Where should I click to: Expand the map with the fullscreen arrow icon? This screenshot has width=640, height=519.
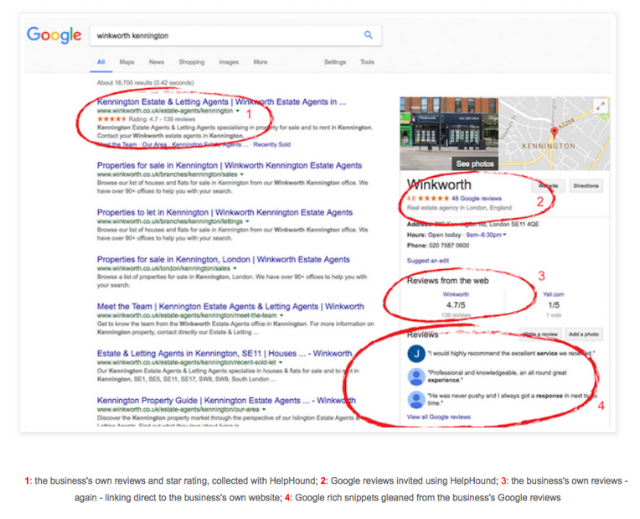point(600,107)
